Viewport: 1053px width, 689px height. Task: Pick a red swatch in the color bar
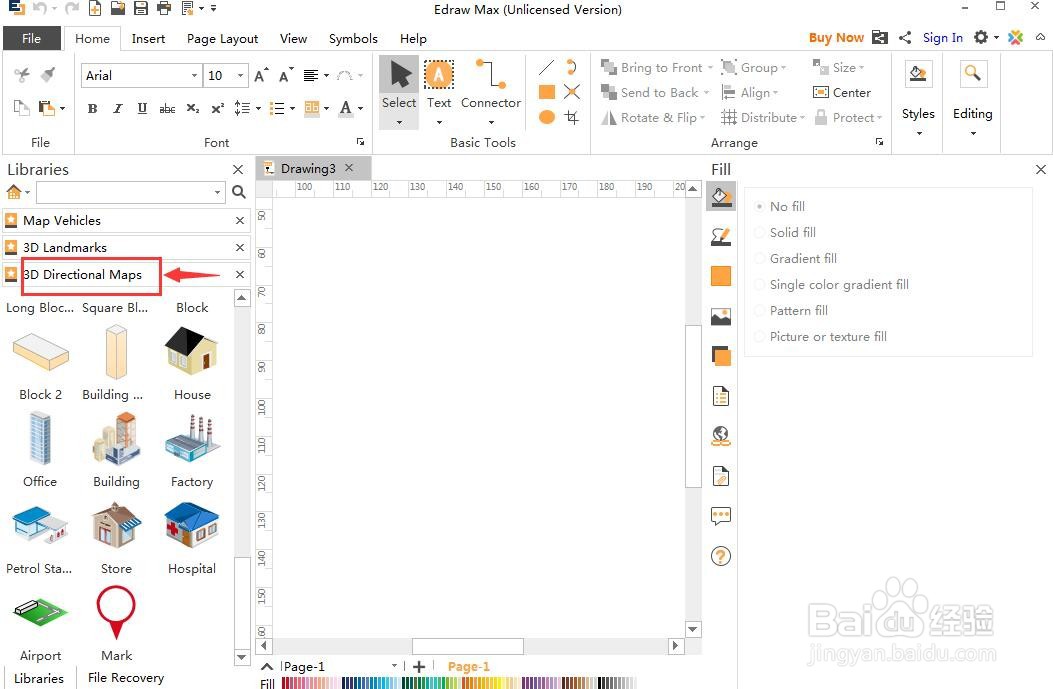point(287,683)
